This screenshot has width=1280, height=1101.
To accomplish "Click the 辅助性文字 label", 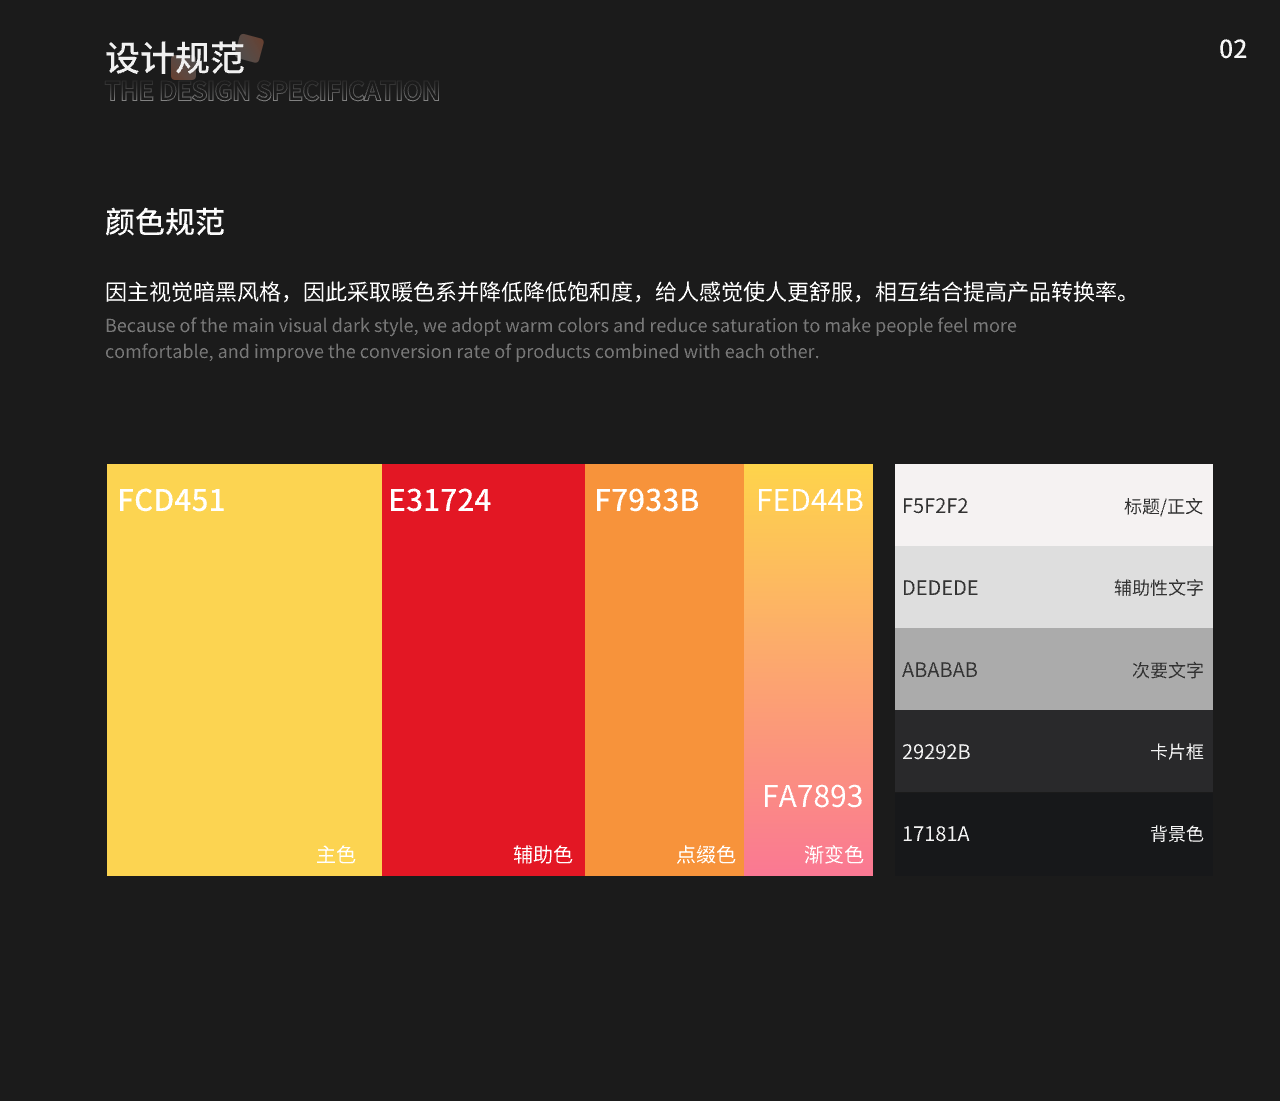I will click(1159, 588).
